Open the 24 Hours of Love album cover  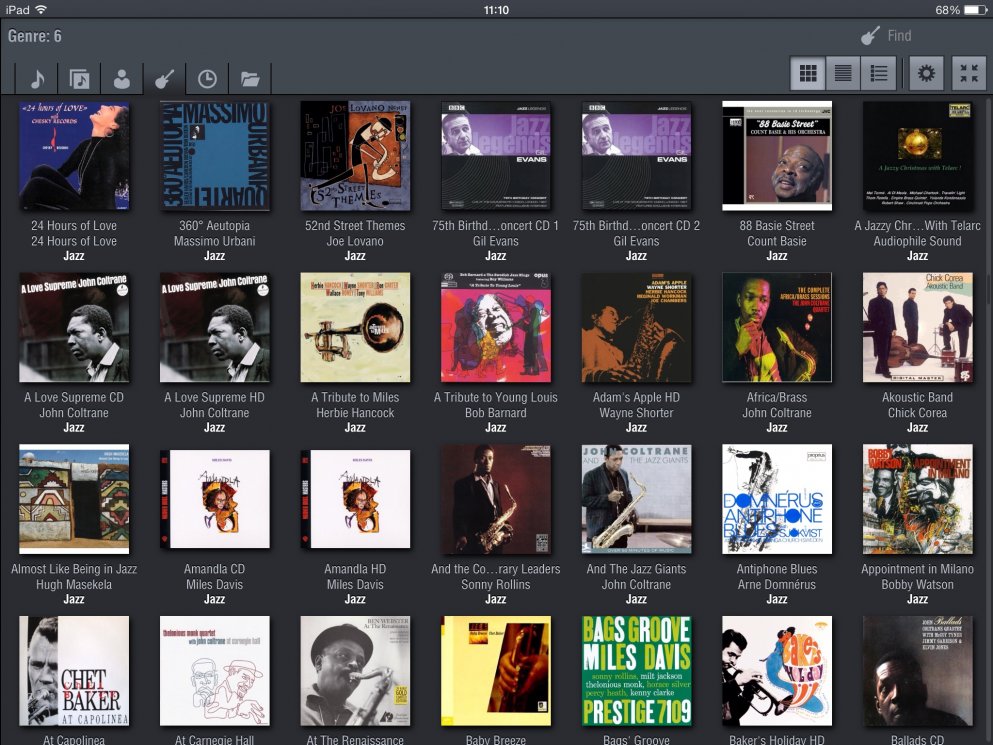point(74,156)
